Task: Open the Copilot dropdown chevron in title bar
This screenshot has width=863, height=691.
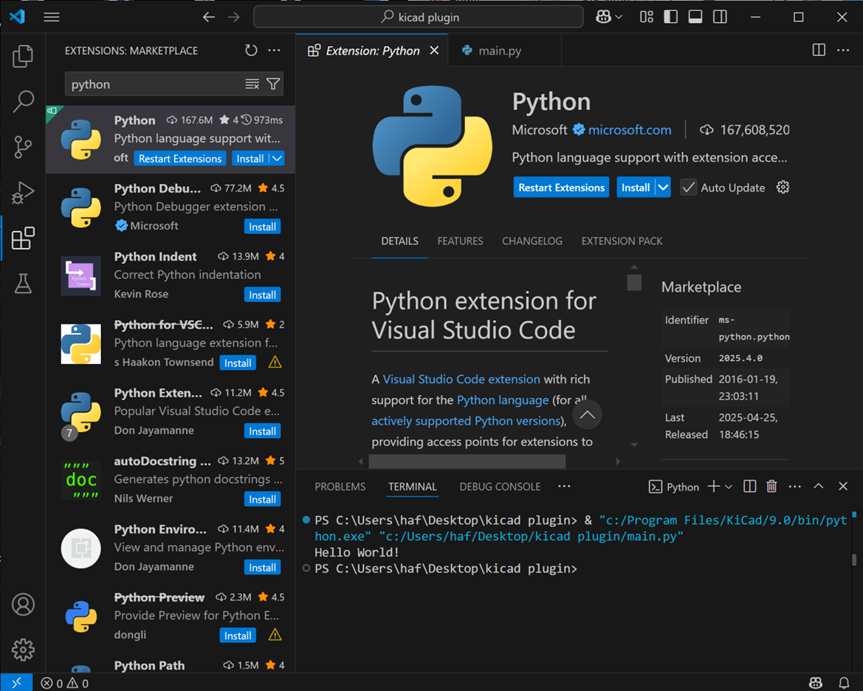Action: (619, 17)
